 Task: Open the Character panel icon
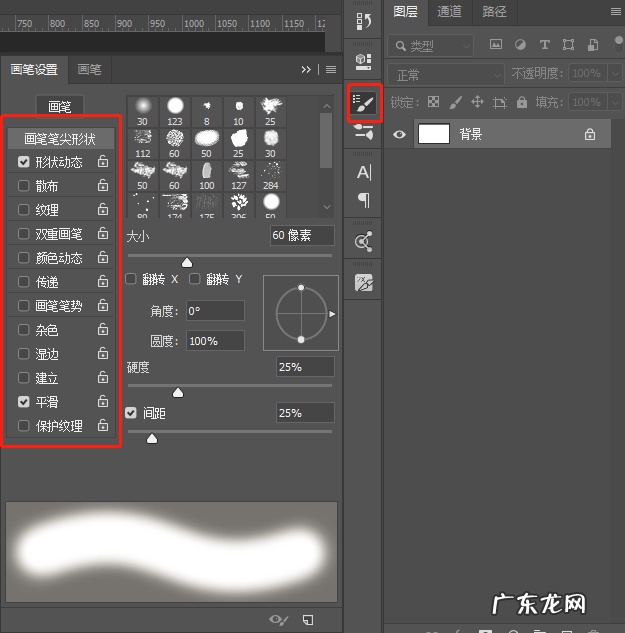click(364, 172)
